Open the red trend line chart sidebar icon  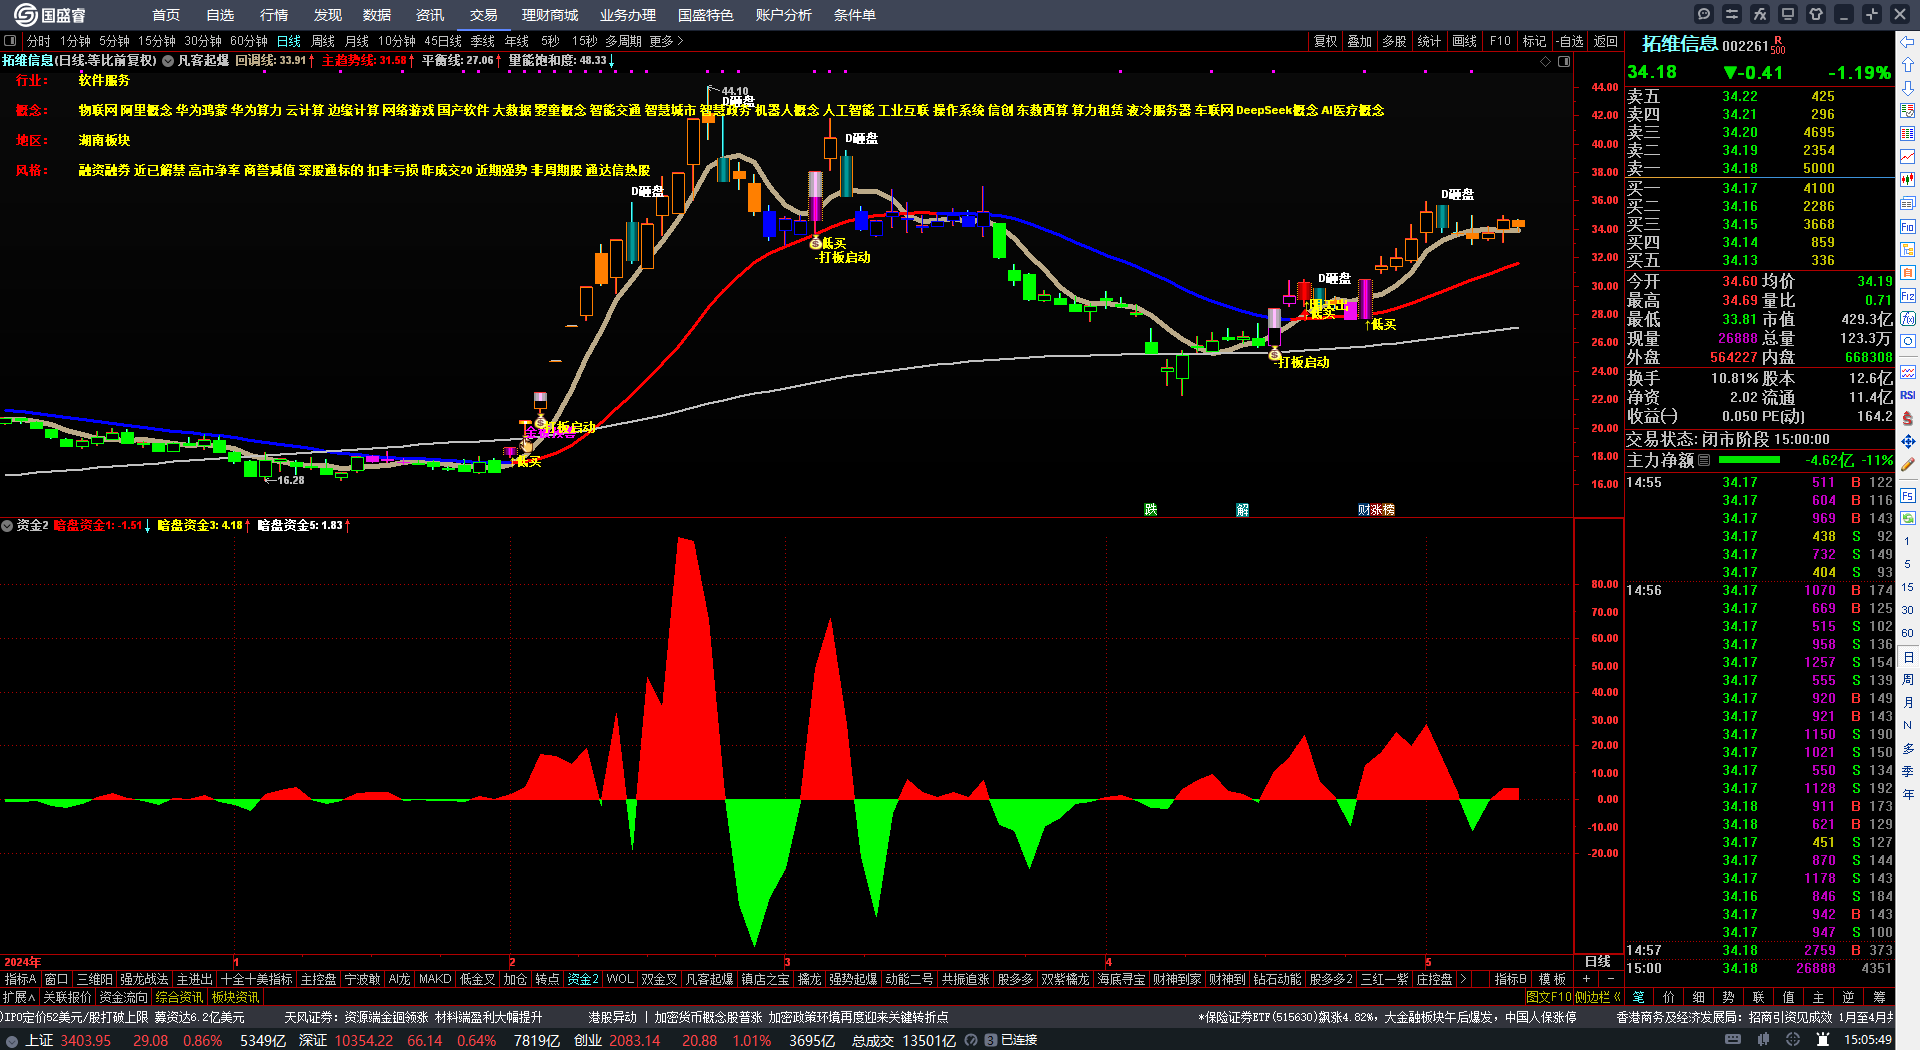point(1908,157)
